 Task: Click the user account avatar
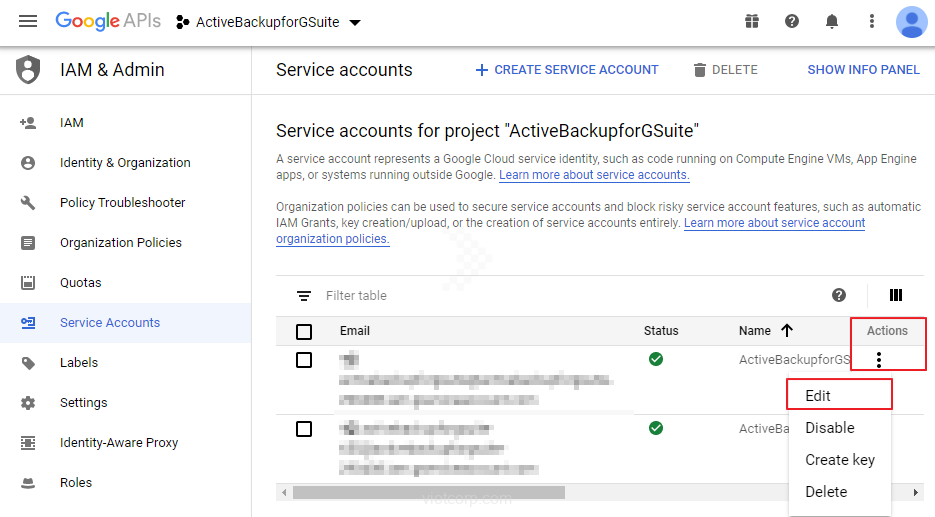pos(911,22)
